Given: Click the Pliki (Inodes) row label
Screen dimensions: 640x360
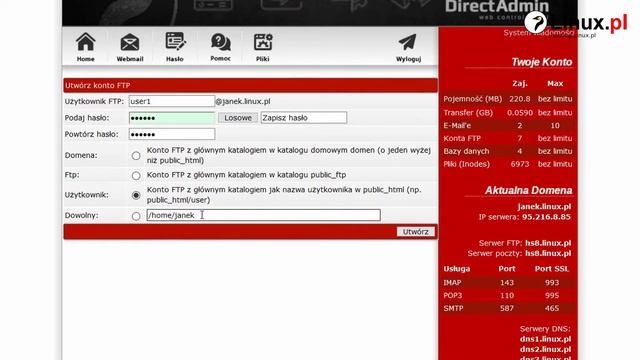Looking at the screenshot, I should (467, 164).
